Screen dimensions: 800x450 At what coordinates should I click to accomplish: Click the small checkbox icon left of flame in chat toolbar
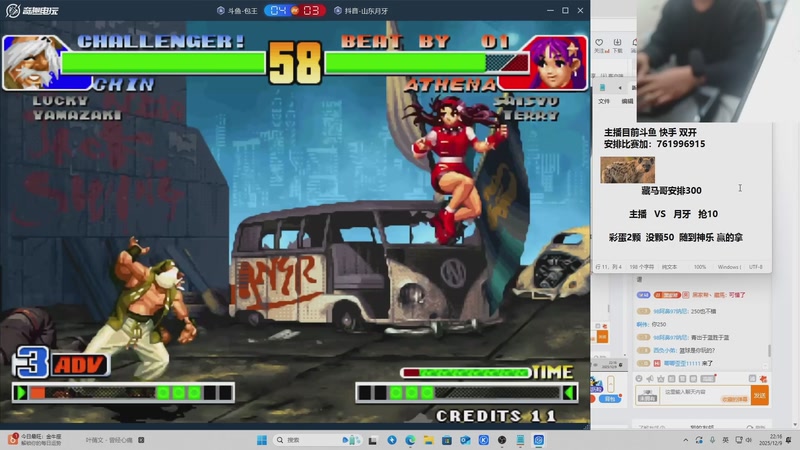click(x=752, y=379)
